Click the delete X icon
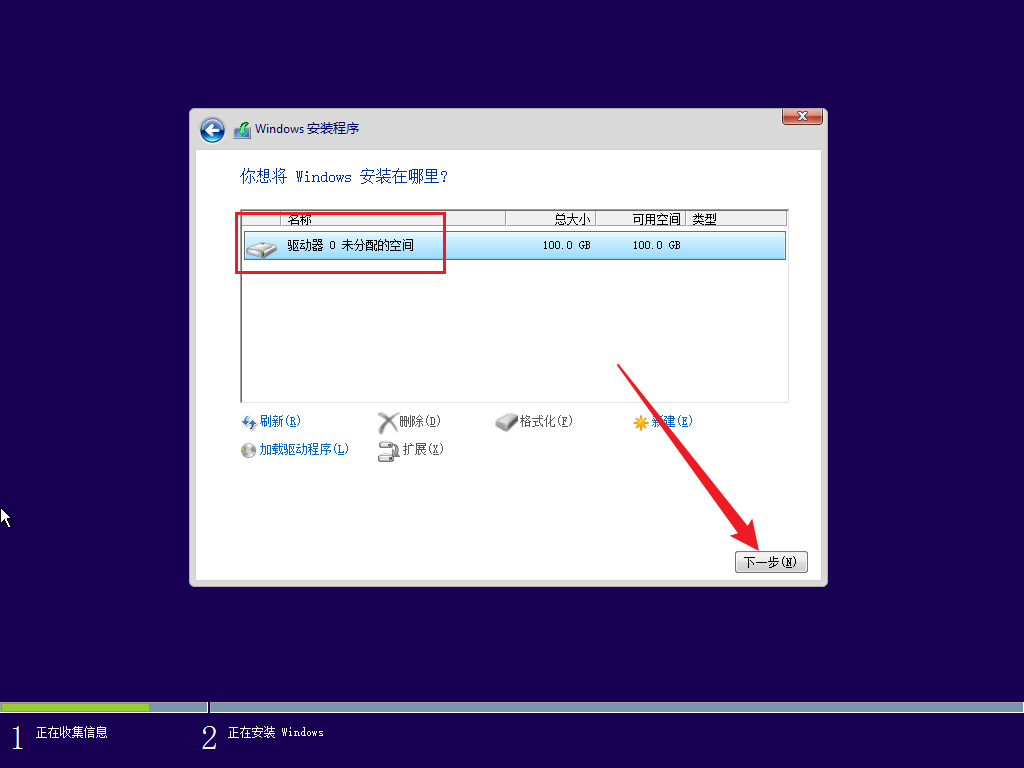Screen dimensions: 1024x768 click(387, 423)
